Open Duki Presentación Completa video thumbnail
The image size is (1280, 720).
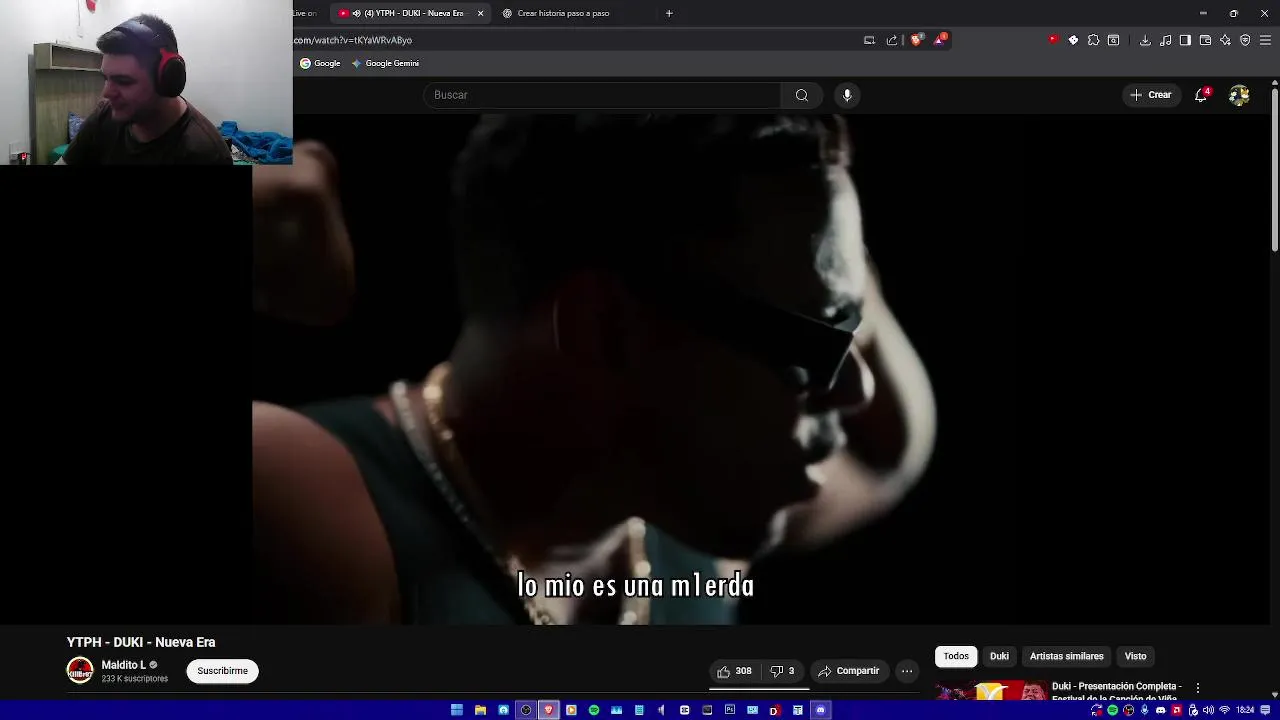point(990,690)
